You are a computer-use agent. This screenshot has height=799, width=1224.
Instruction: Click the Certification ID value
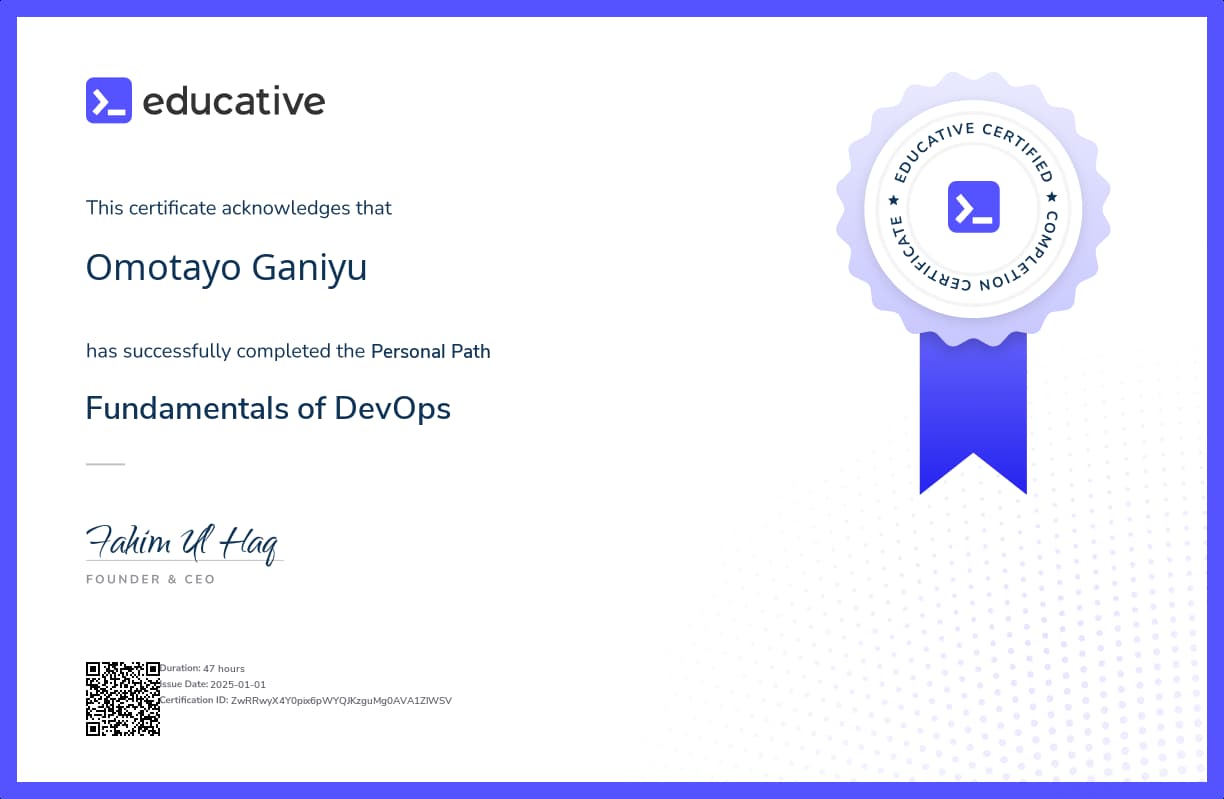pyautogui.click(x=341, y=700)
